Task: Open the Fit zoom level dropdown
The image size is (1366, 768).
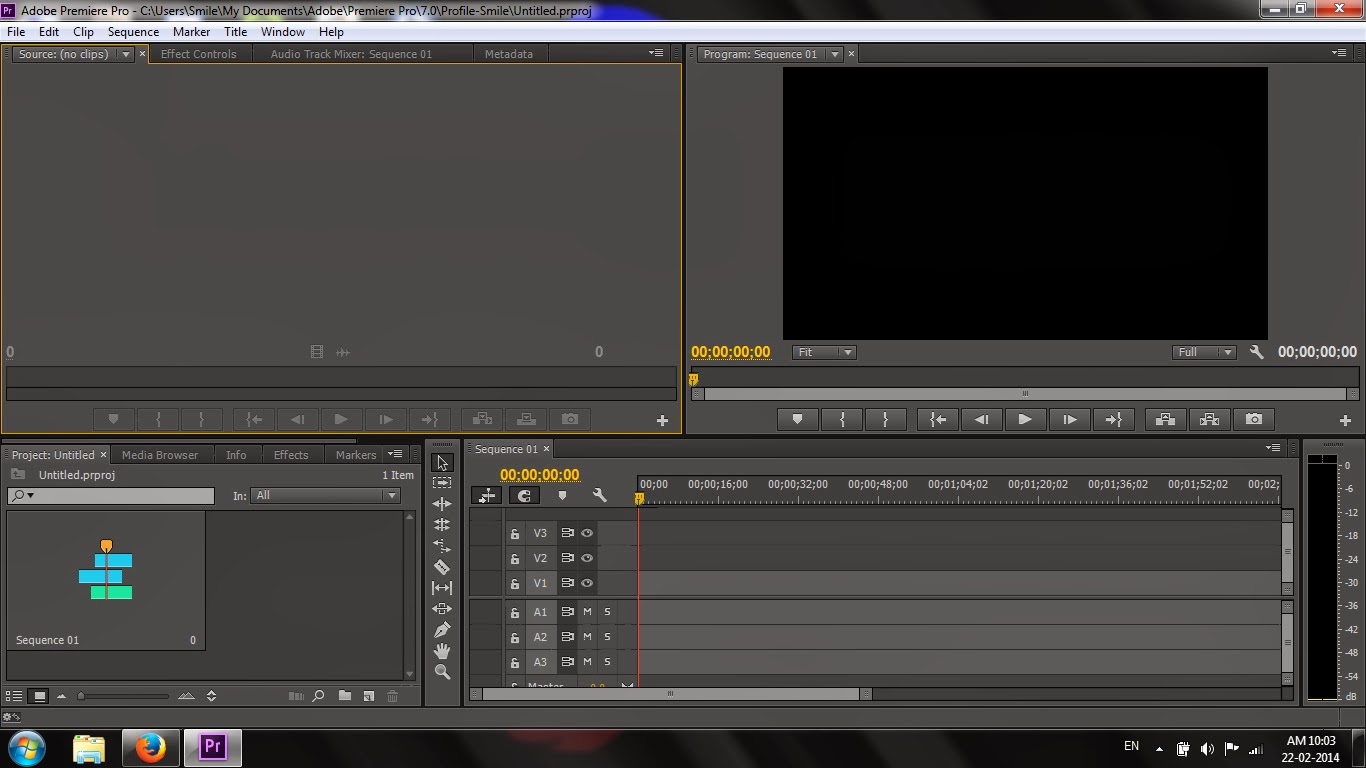Action: pyautogui.click(x=824, y=352)
